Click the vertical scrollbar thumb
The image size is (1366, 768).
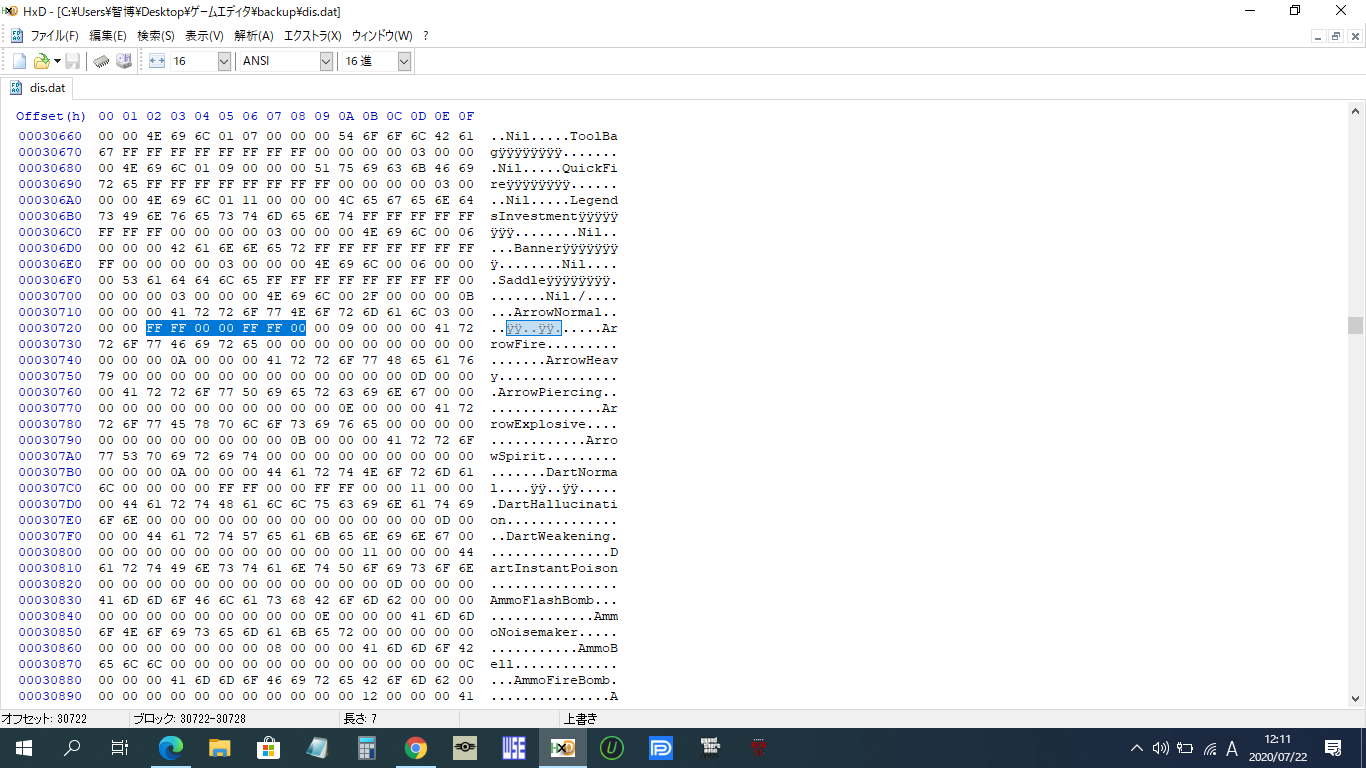point(1355,325)
